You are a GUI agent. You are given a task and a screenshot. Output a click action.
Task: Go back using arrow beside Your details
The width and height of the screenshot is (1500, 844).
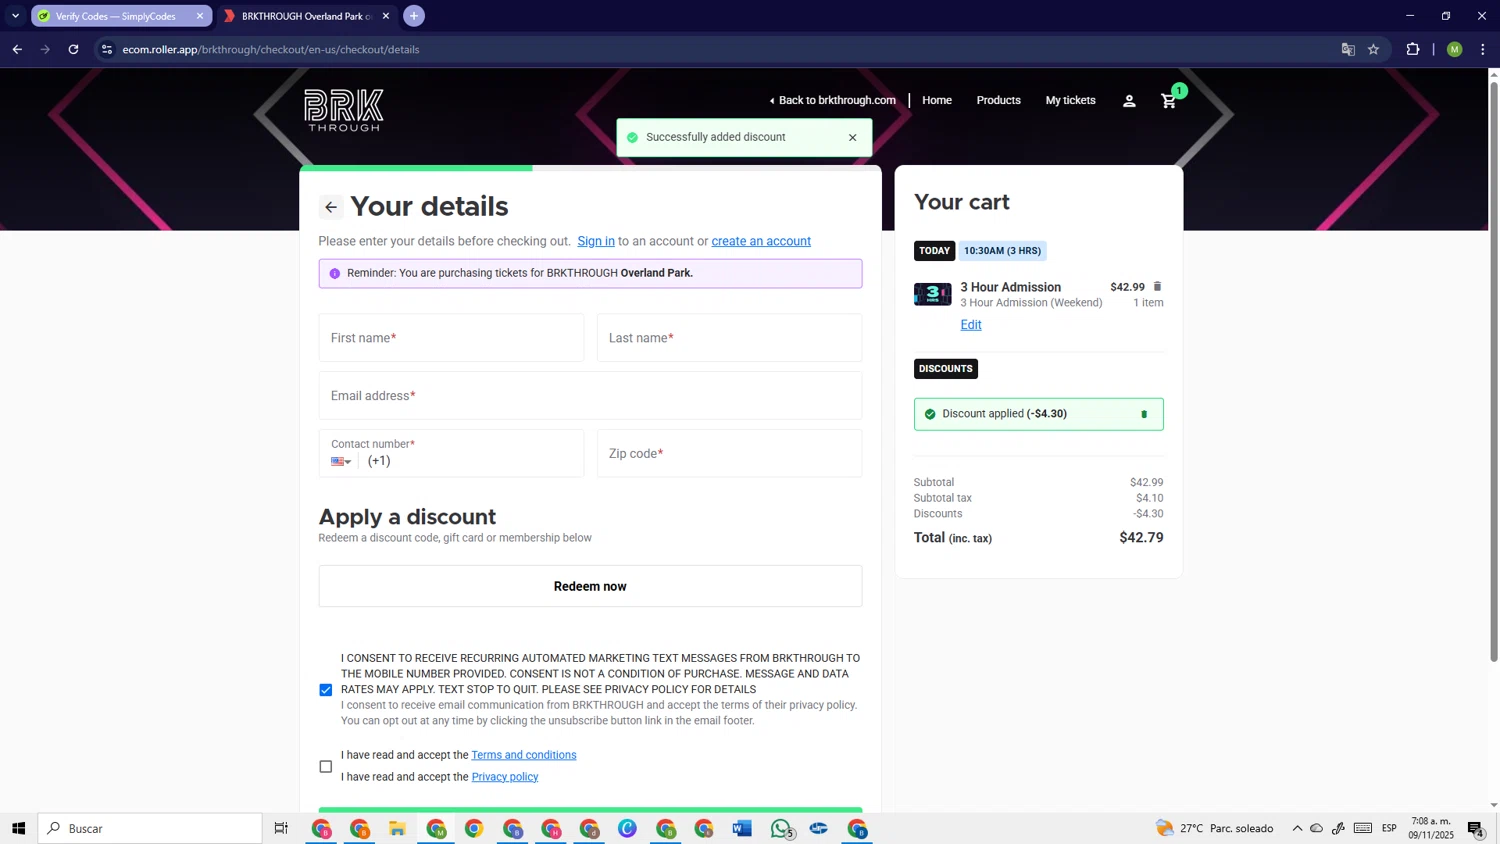(331, 207)
